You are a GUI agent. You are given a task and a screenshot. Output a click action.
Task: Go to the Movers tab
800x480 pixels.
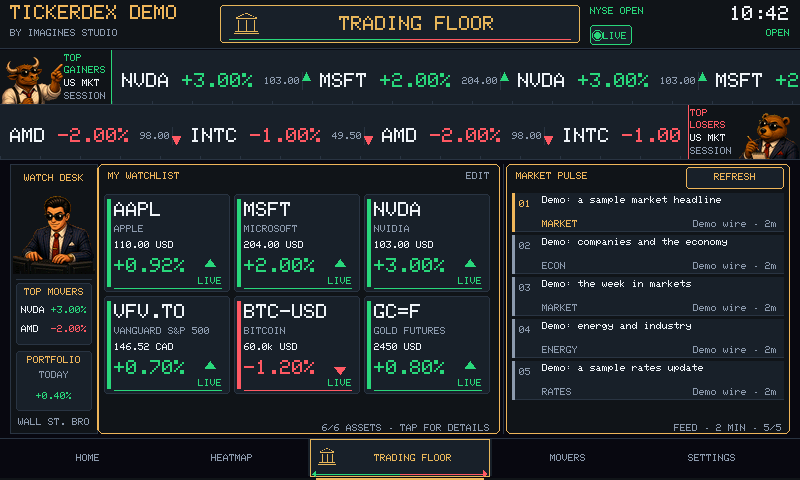pyautogui.click(x=567, y=458)
